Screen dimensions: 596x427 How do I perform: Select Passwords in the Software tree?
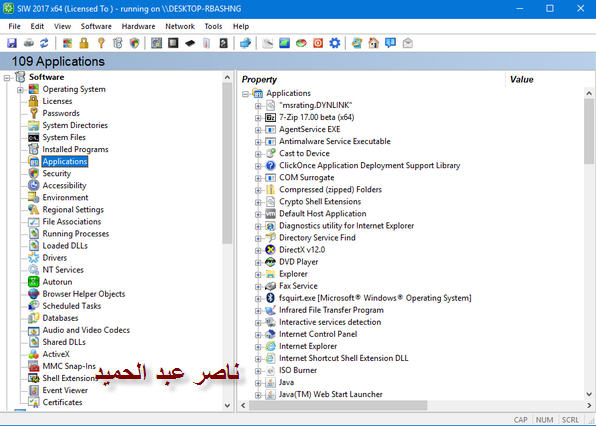coord(61,113)
